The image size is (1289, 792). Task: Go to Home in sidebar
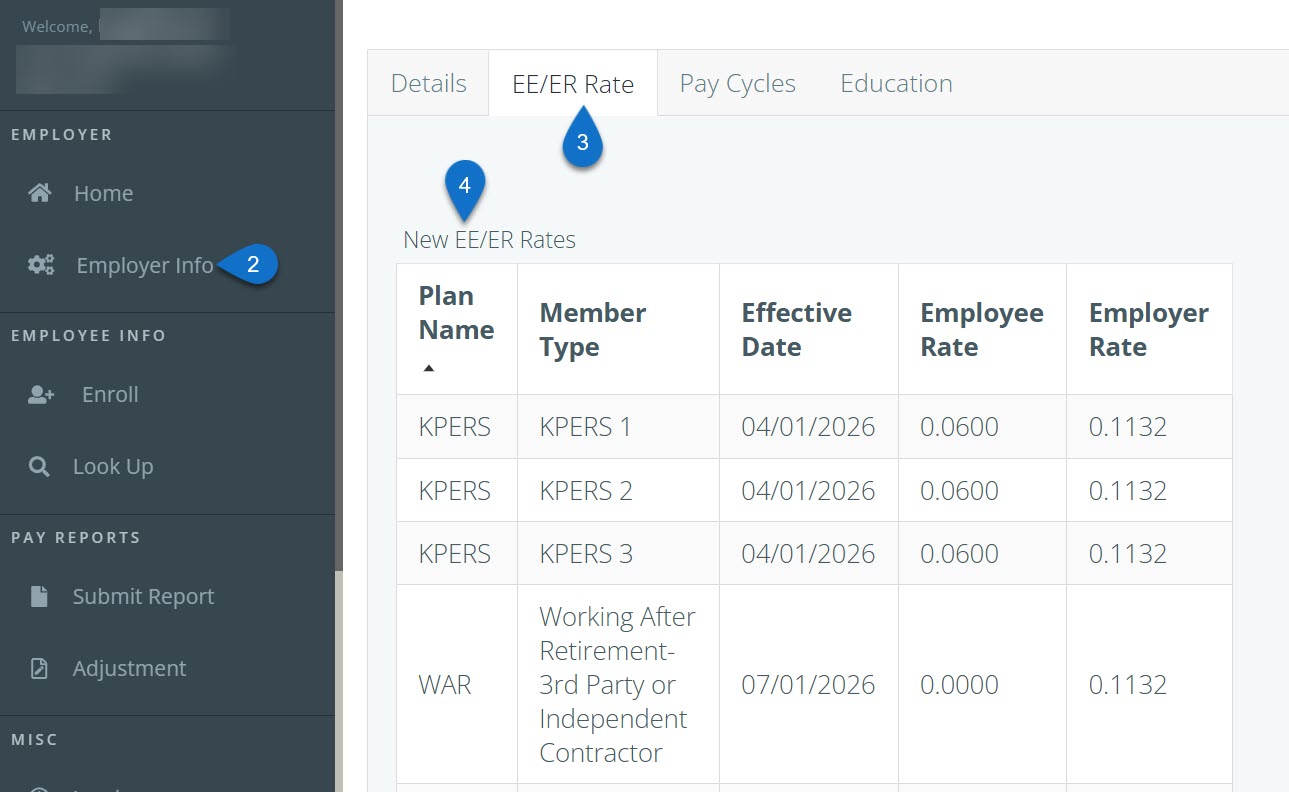[x=103, y=193]
